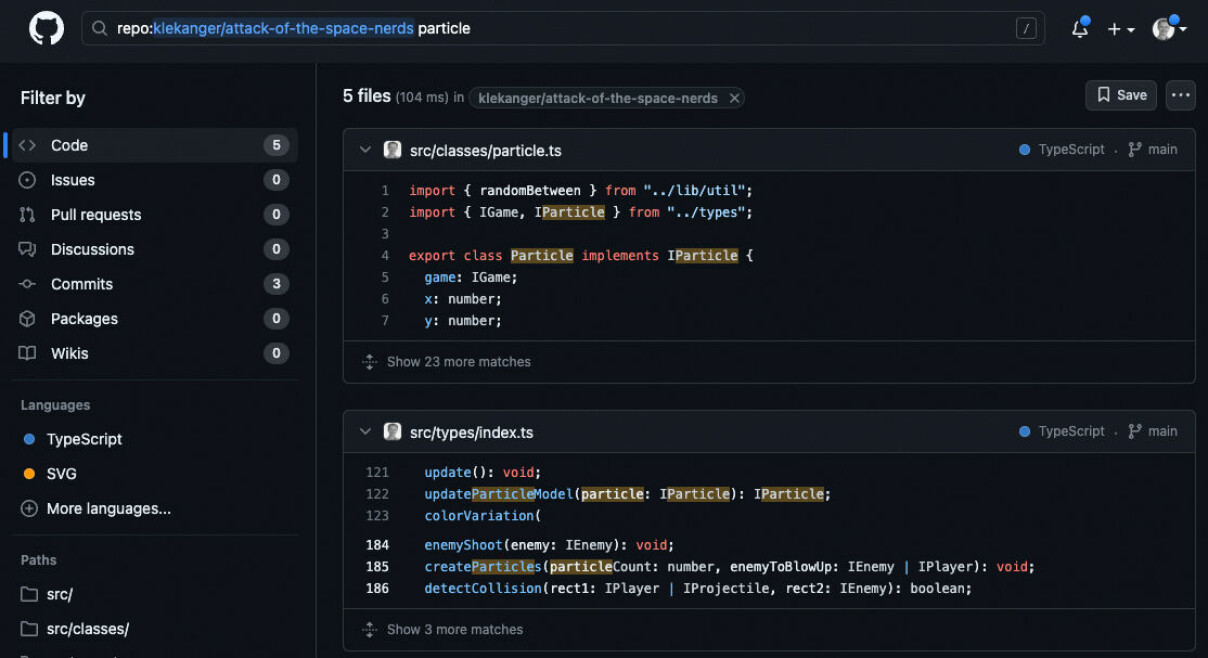Show 23 more matches in particle.ts

(x=459, y=362)
